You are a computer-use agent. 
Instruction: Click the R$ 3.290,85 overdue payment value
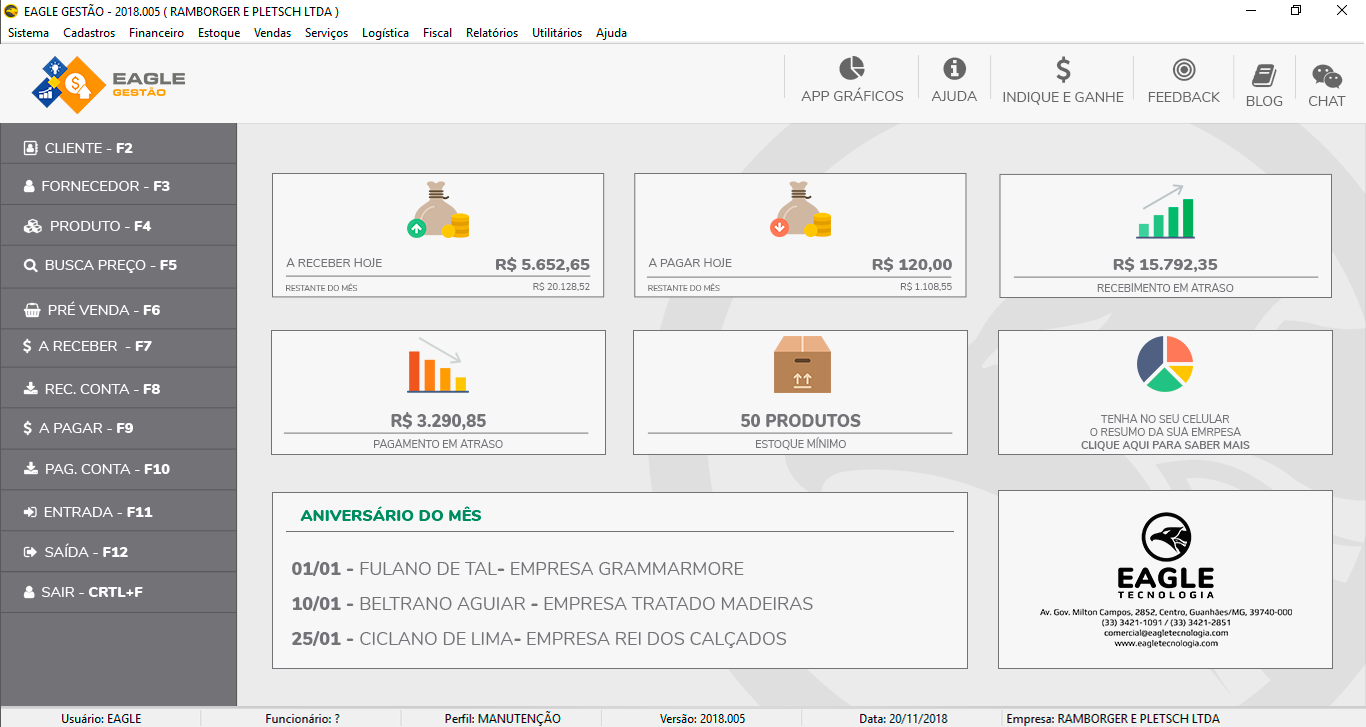pyautogui.click(x=438, y=421)
